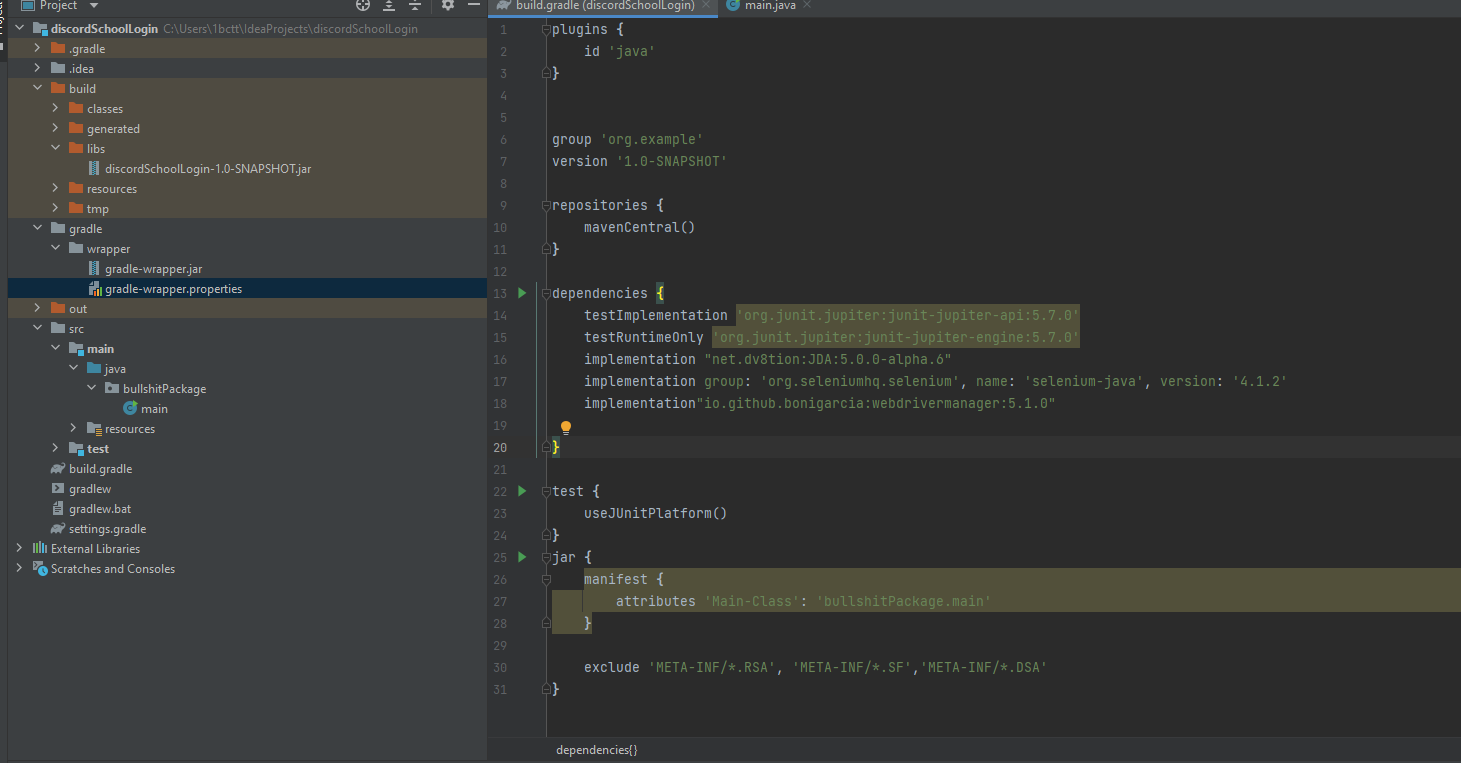The width and height of the screenshot is (1461, 763).
Task: Click the dependencies{} breadcrumb
Action: point(597,750)
